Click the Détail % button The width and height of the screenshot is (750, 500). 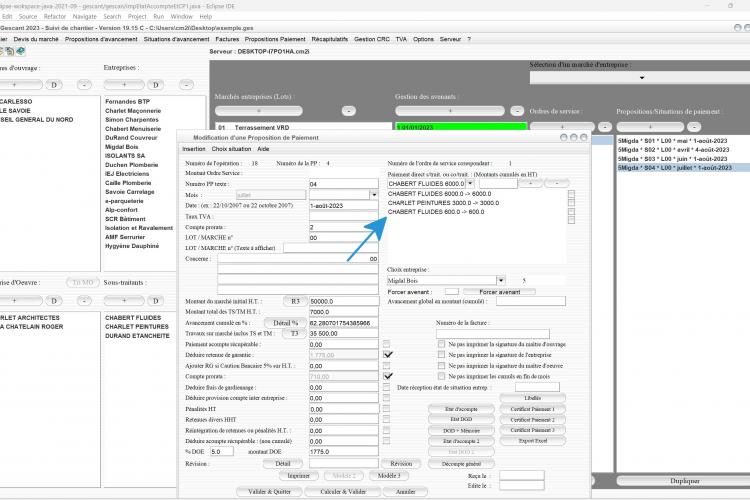(x=286, y=323)
